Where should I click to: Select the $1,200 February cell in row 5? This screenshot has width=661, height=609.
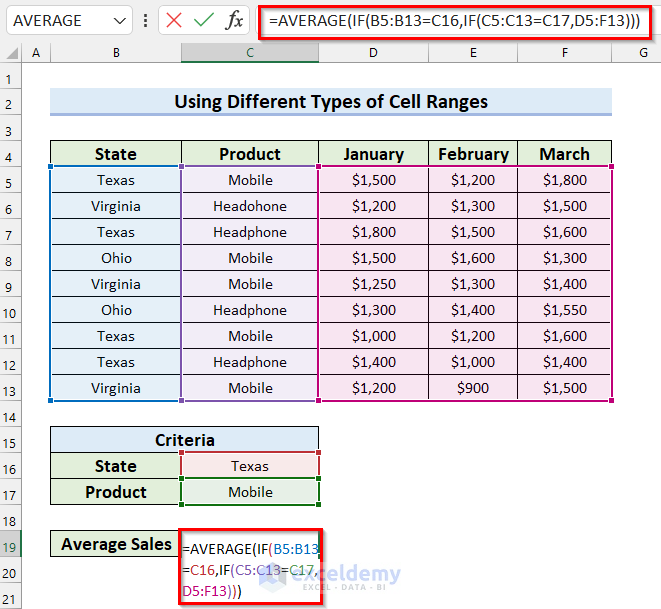point(473,180)
